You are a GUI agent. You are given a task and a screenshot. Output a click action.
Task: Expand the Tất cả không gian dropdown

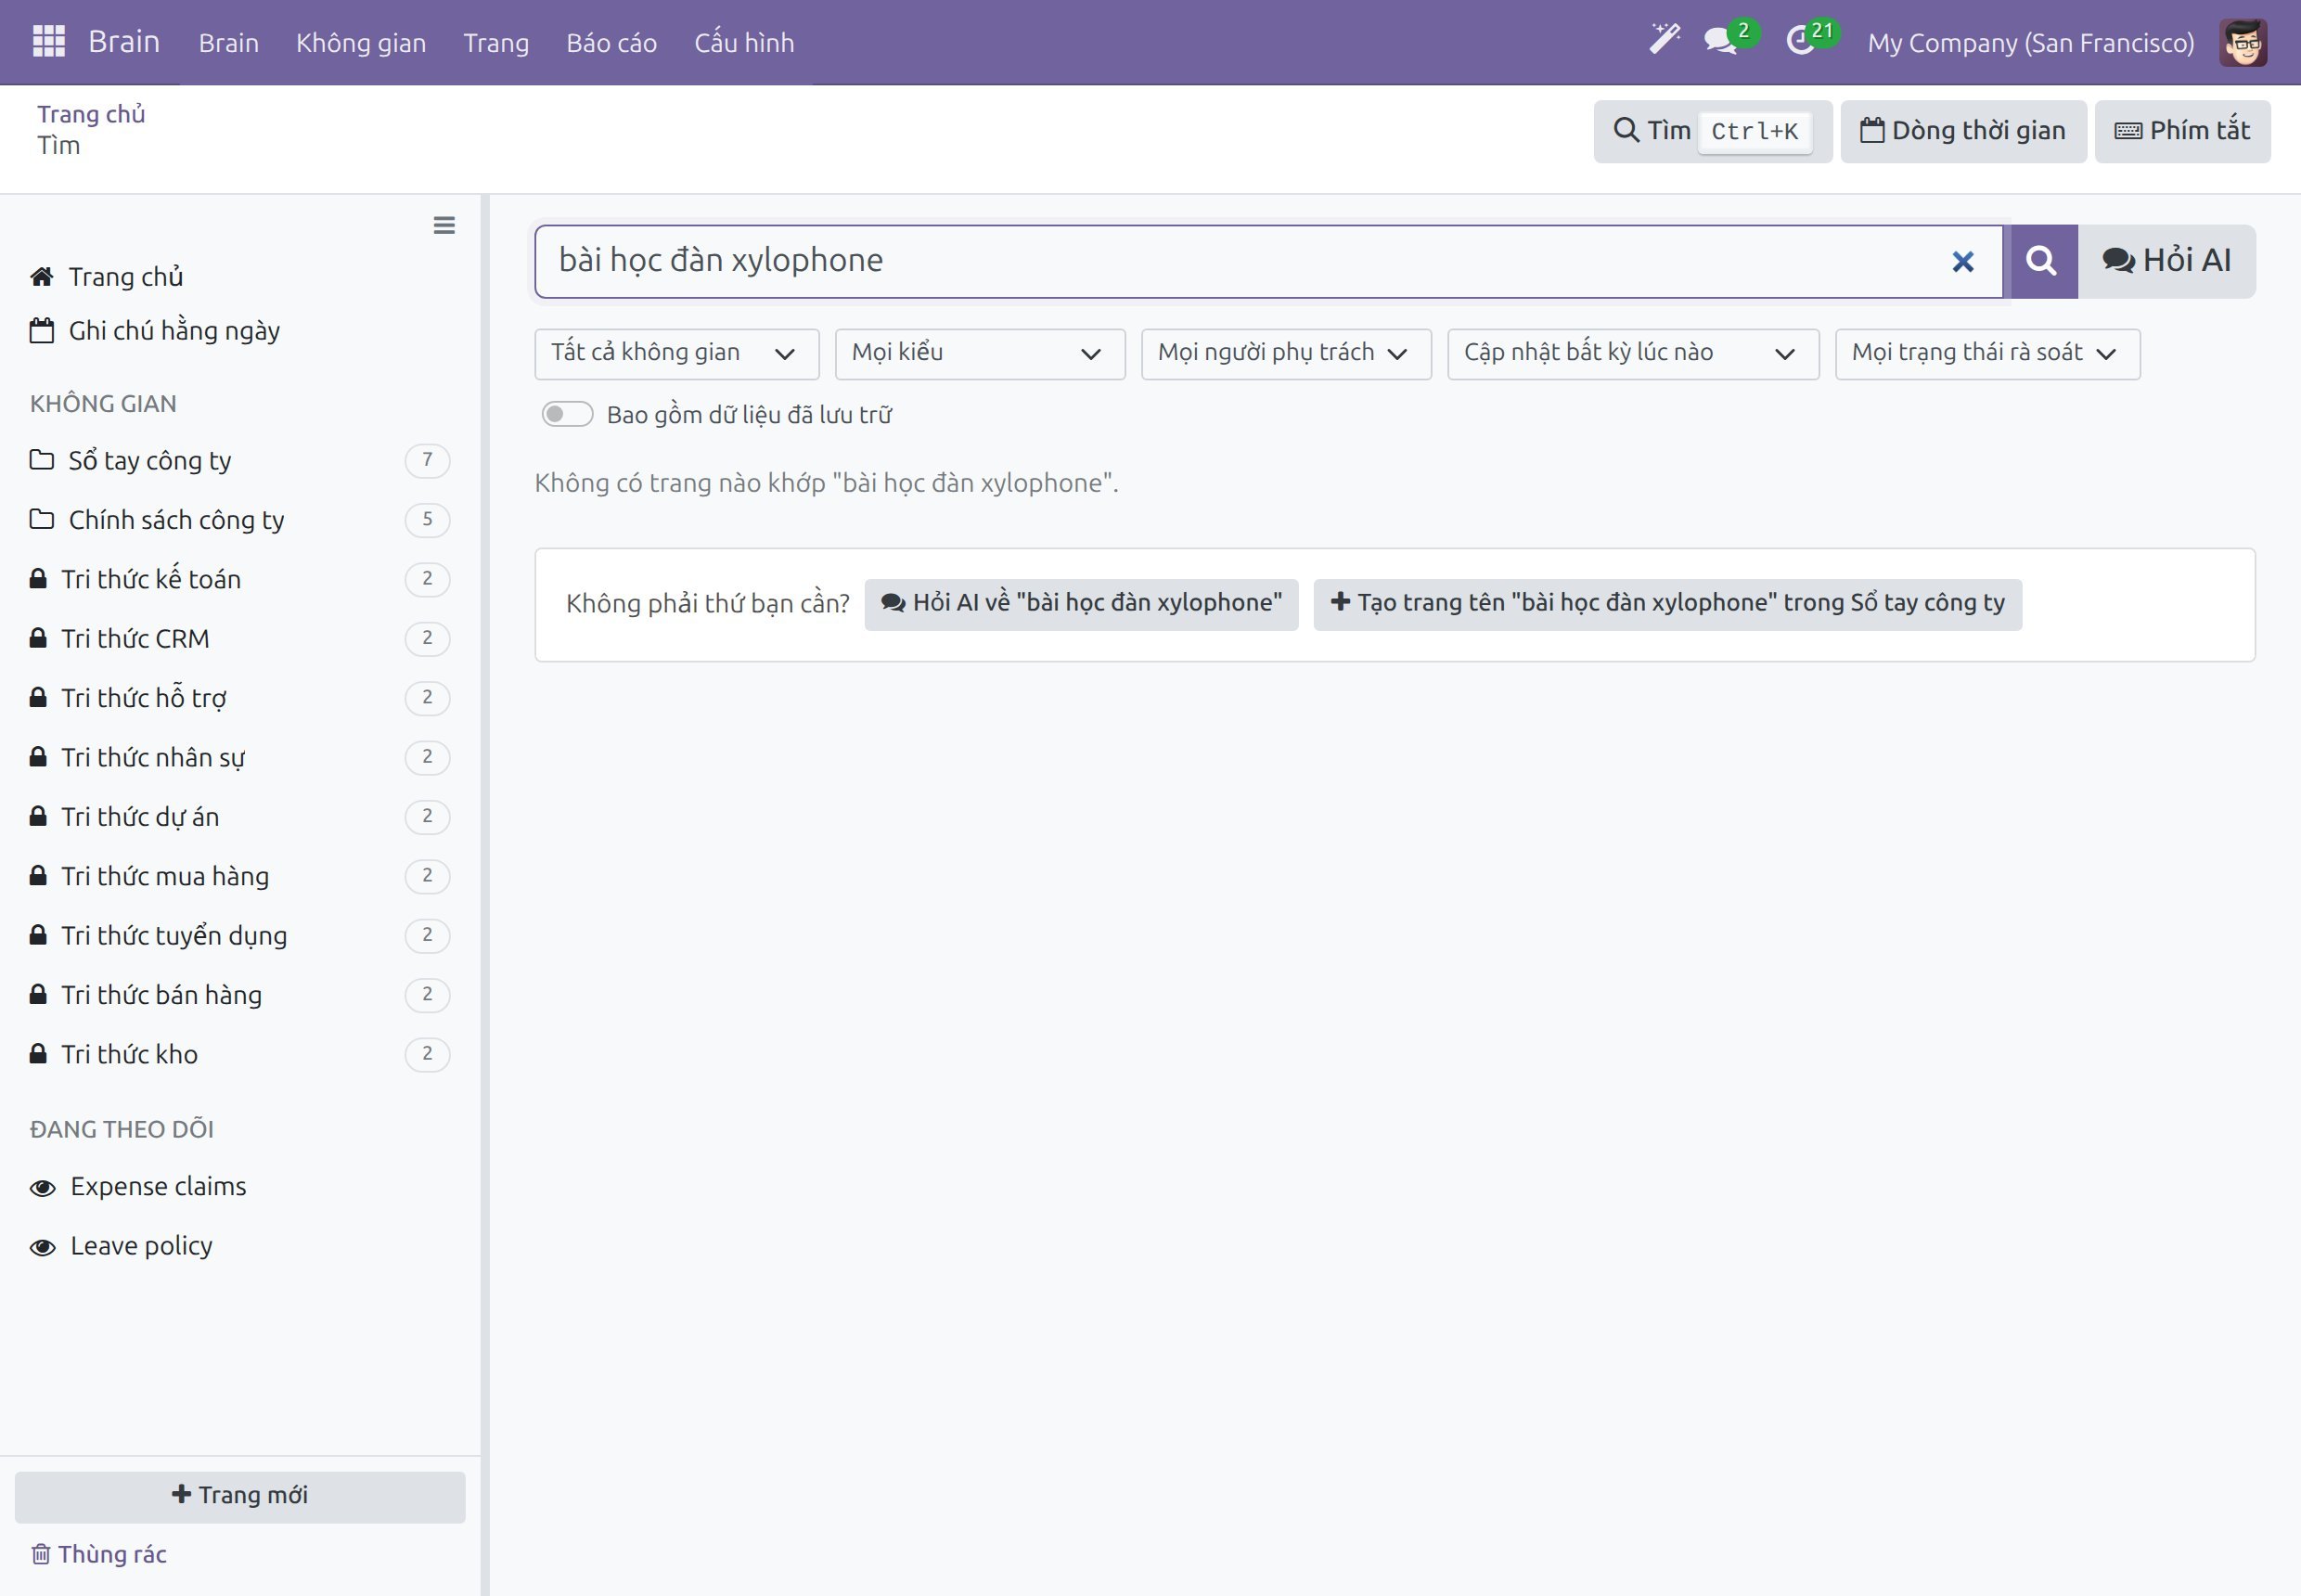click(x=677, y=354)
